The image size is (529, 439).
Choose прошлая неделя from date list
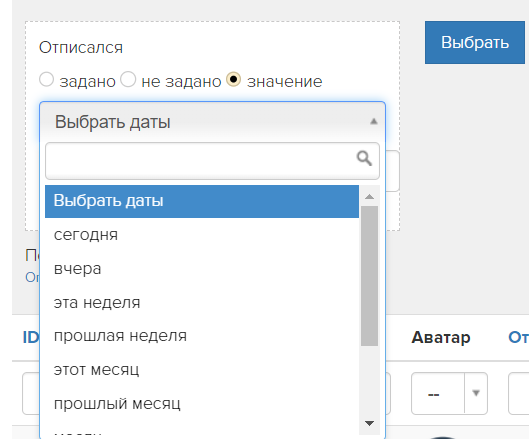[202, 336]
